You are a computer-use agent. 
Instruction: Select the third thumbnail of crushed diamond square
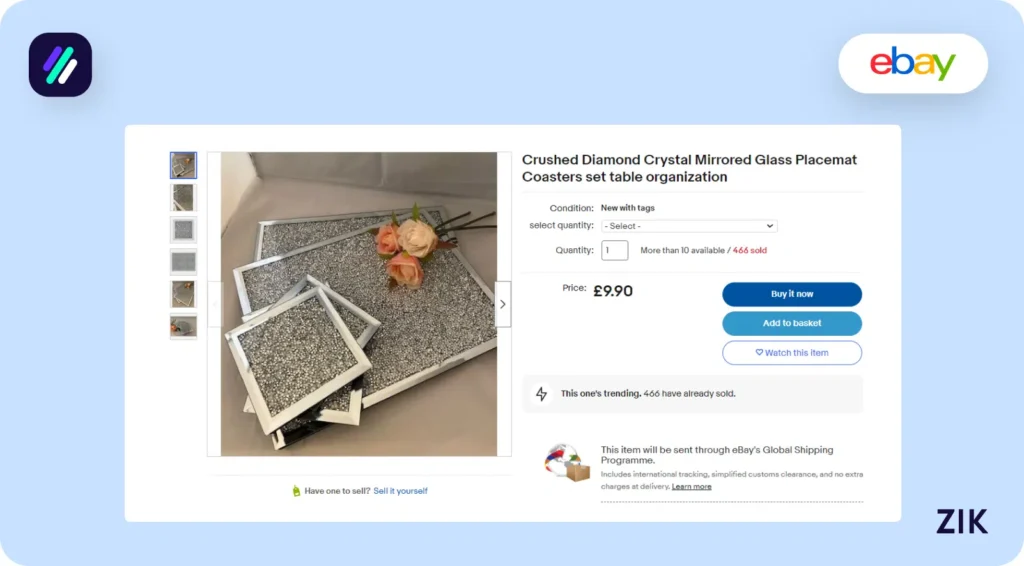pos(184,230)
